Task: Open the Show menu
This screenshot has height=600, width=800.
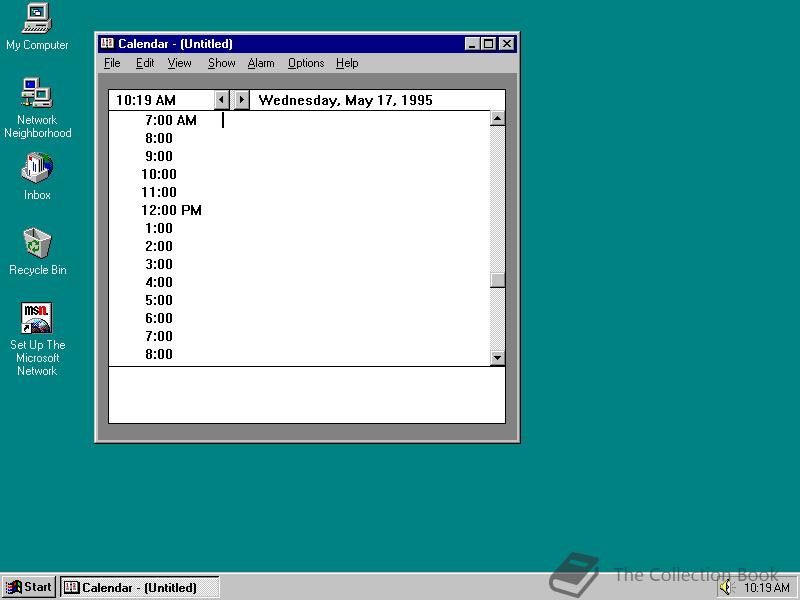Action: (x=221, y=63)
